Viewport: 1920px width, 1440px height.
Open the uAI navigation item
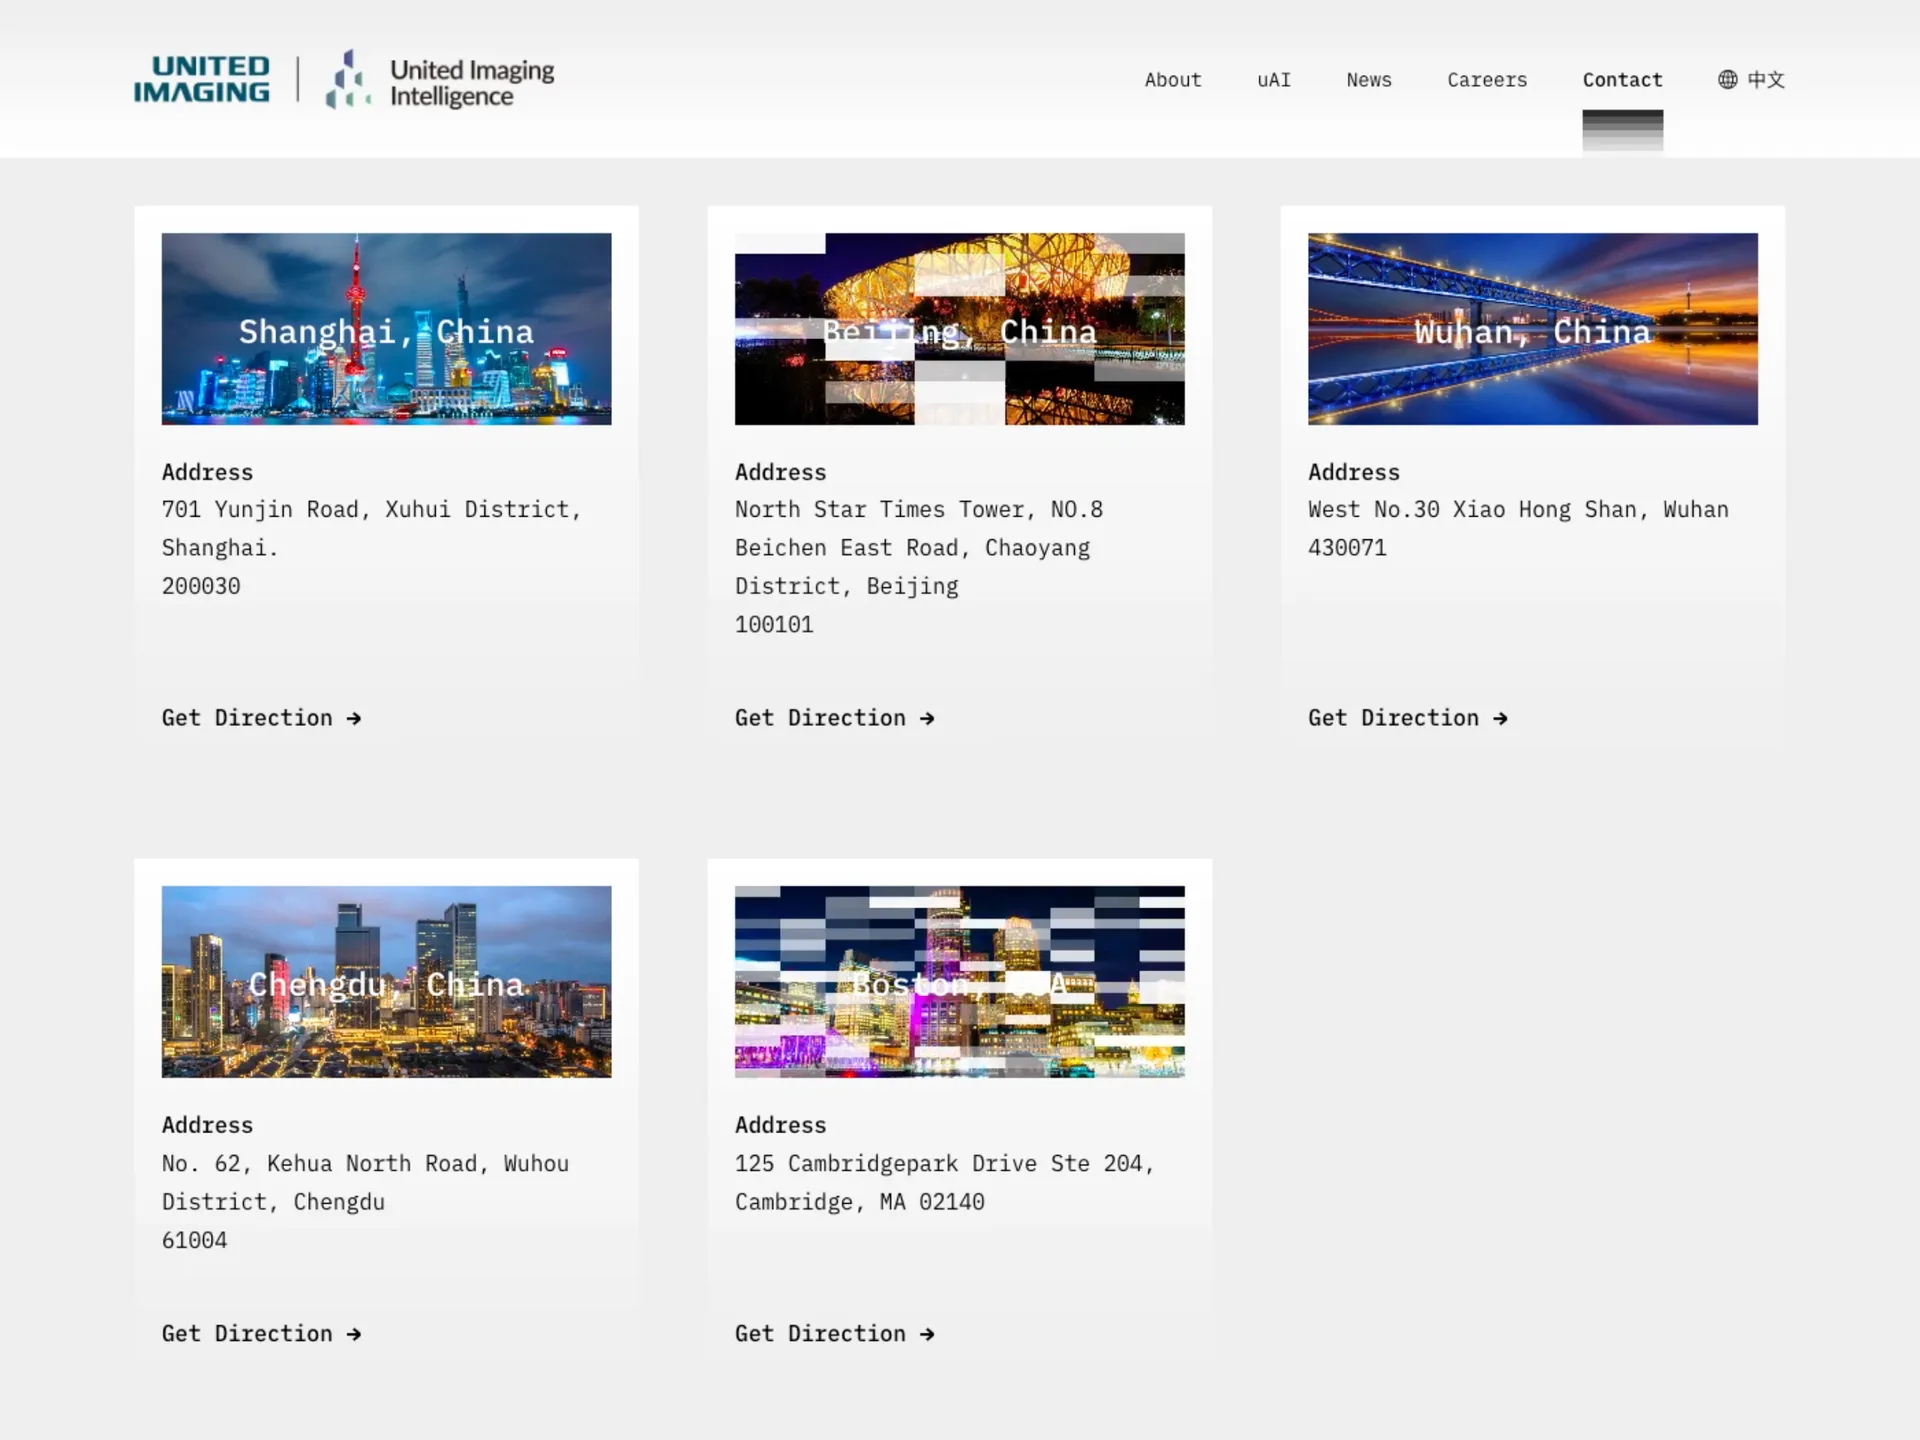1273,80
